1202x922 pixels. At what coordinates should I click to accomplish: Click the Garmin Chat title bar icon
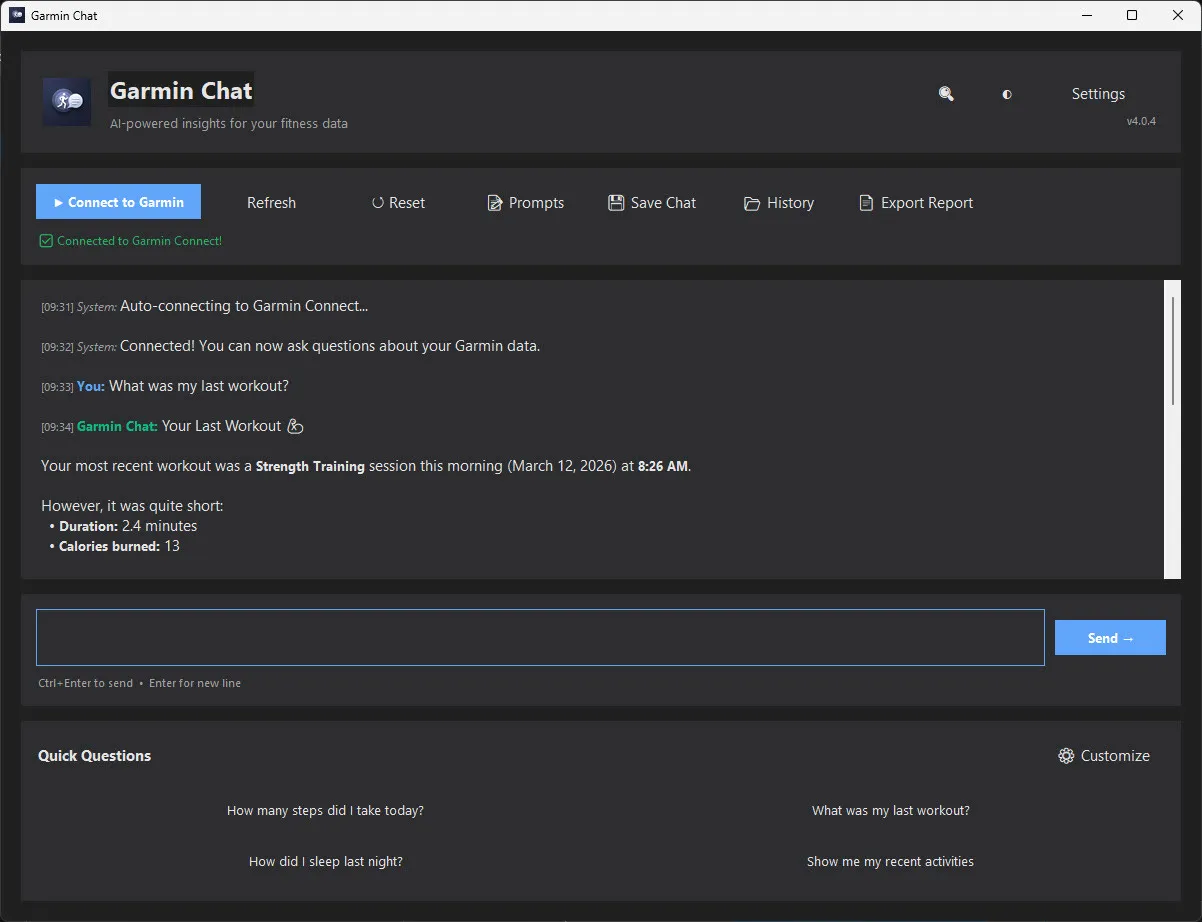click(17, 15)
